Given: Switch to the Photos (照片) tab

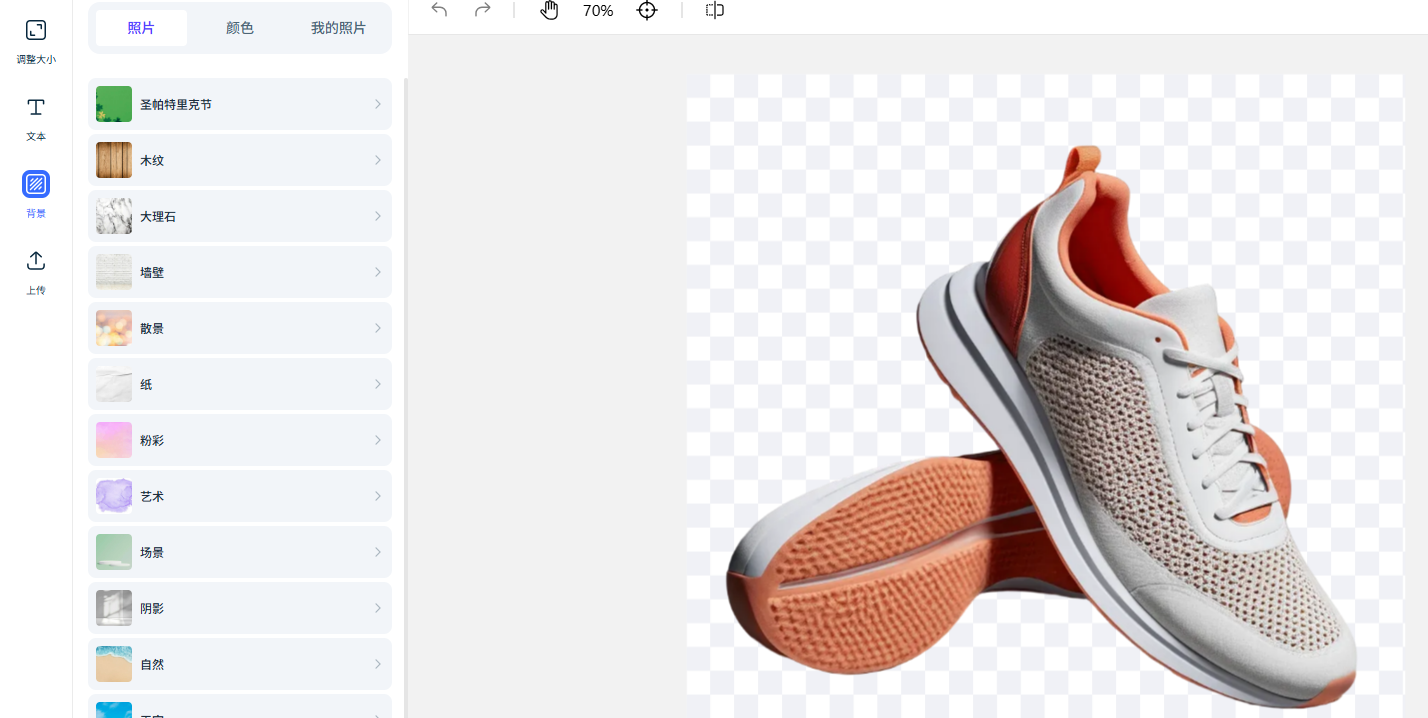Looking at the screenshot, I should point(141,28).
